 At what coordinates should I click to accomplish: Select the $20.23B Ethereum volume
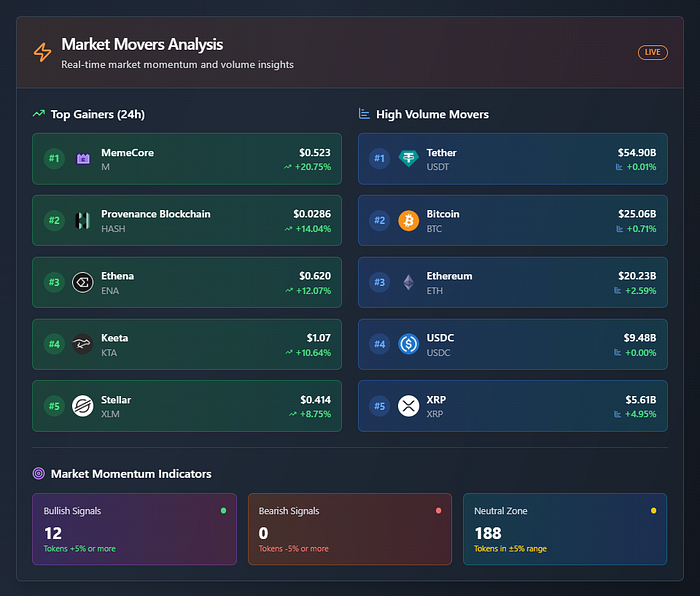(x=637, y=276)
